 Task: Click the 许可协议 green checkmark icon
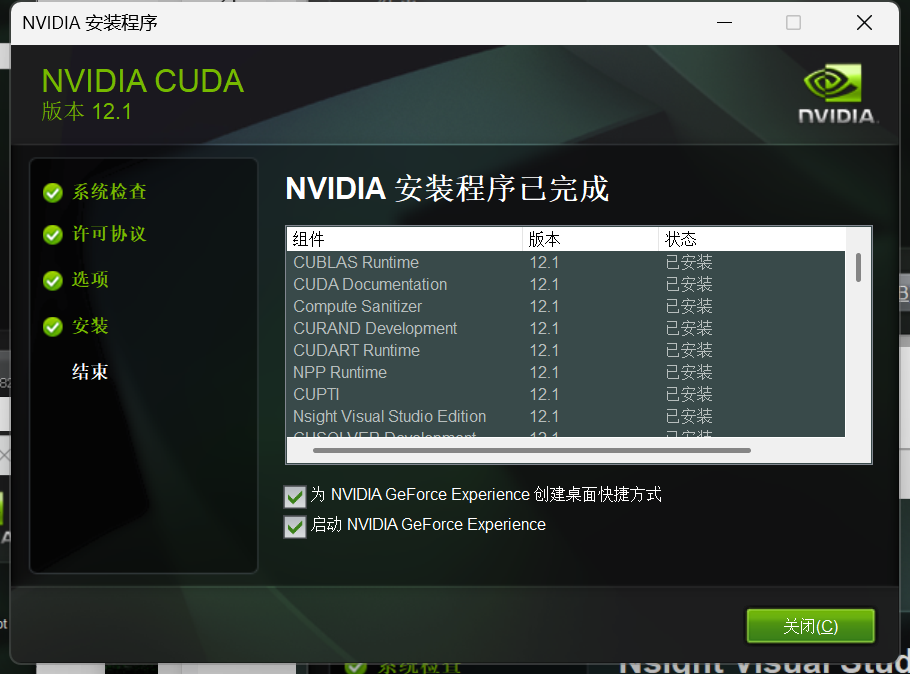click(x=53, y=235)
